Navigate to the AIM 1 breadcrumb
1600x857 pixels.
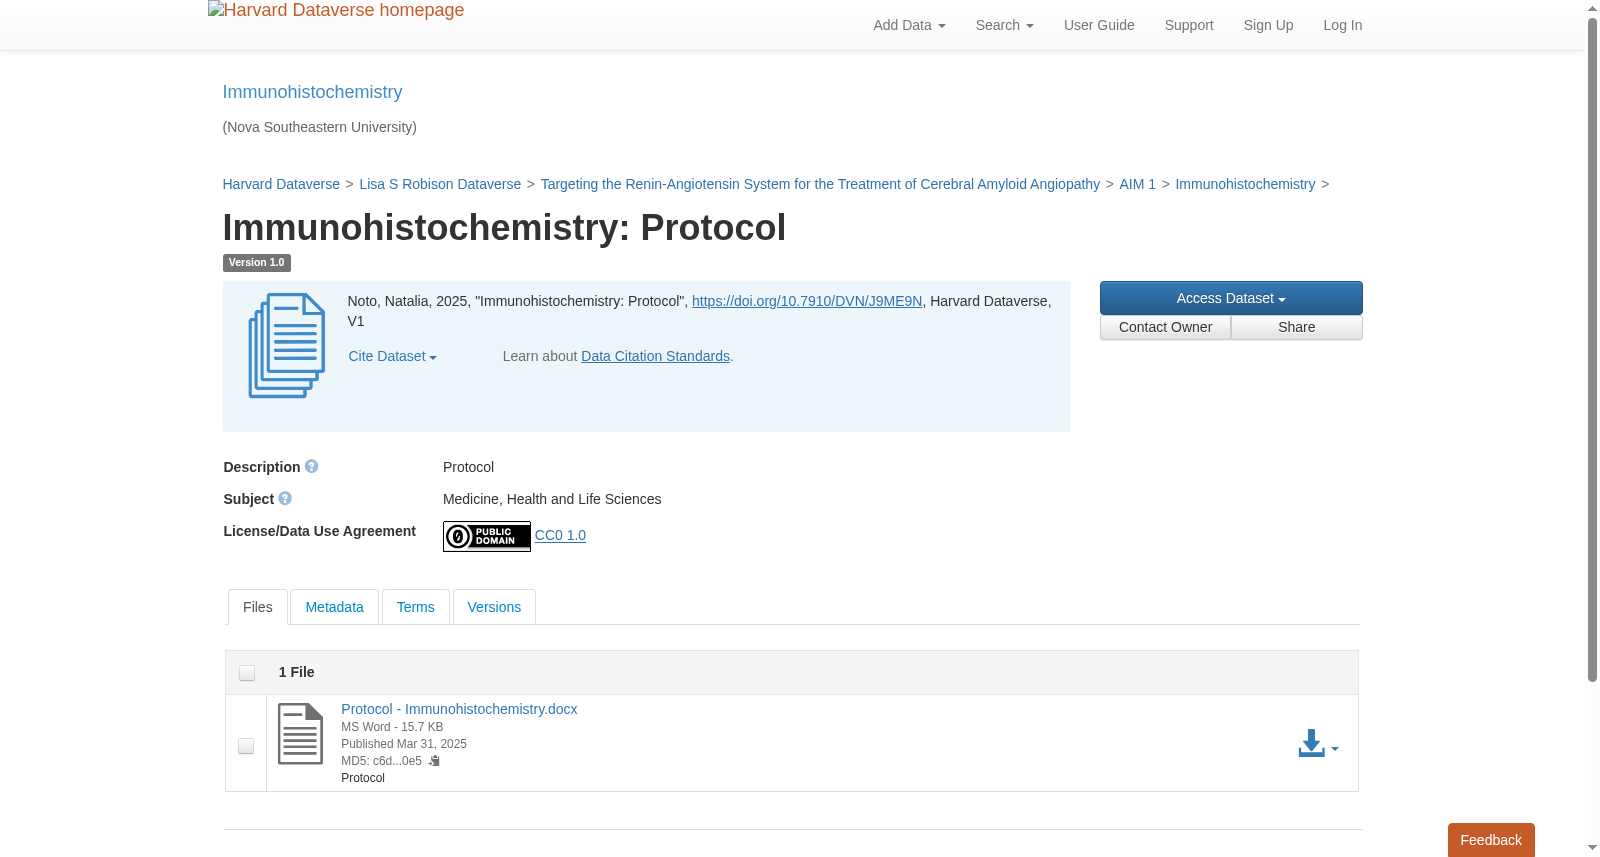1137,184
